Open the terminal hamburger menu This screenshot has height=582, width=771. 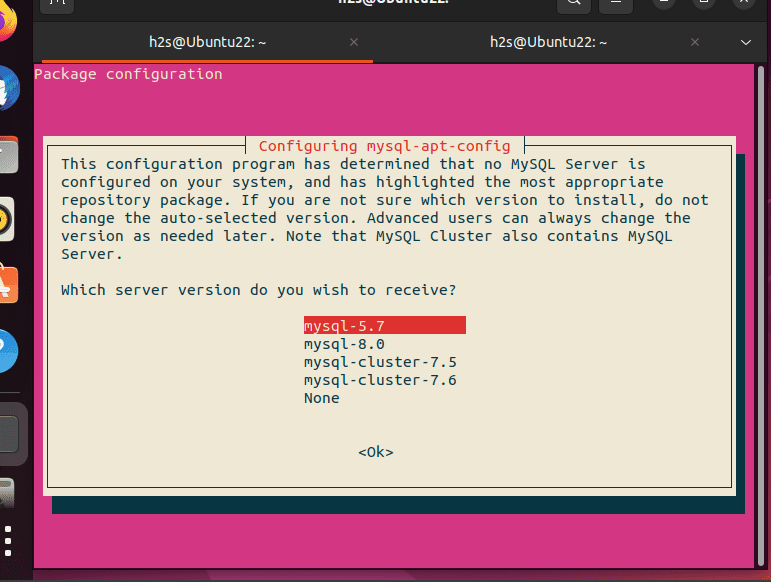[x=616, y=3]
